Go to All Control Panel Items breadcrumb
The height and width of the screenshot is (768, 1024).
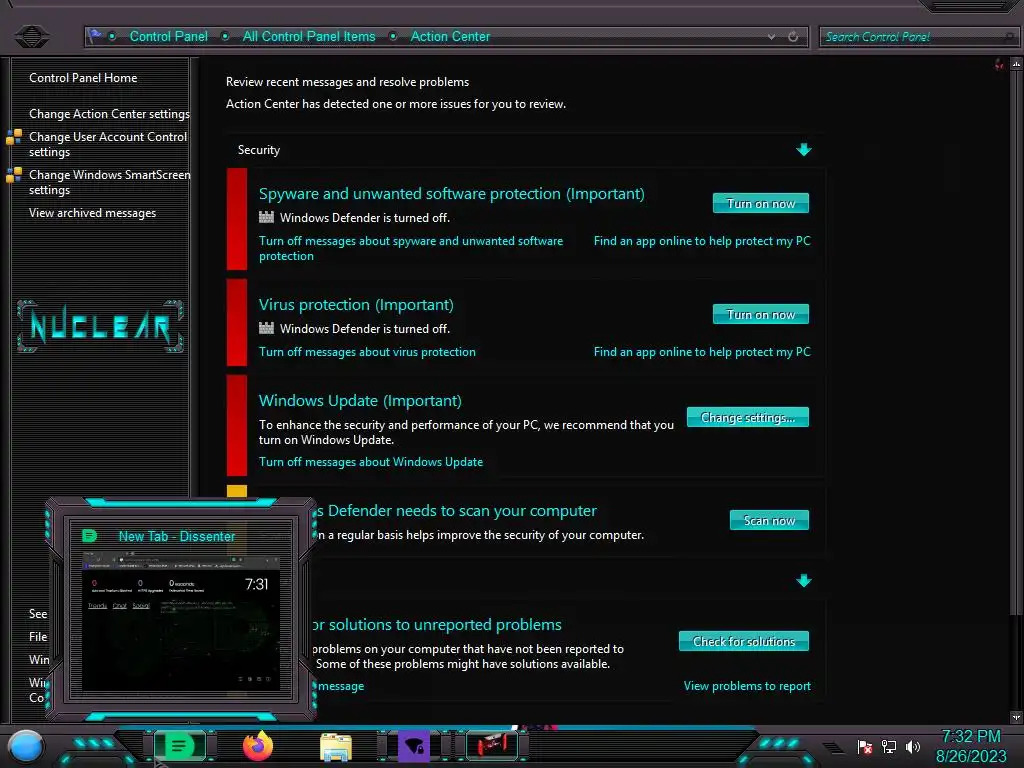(309, 37)
